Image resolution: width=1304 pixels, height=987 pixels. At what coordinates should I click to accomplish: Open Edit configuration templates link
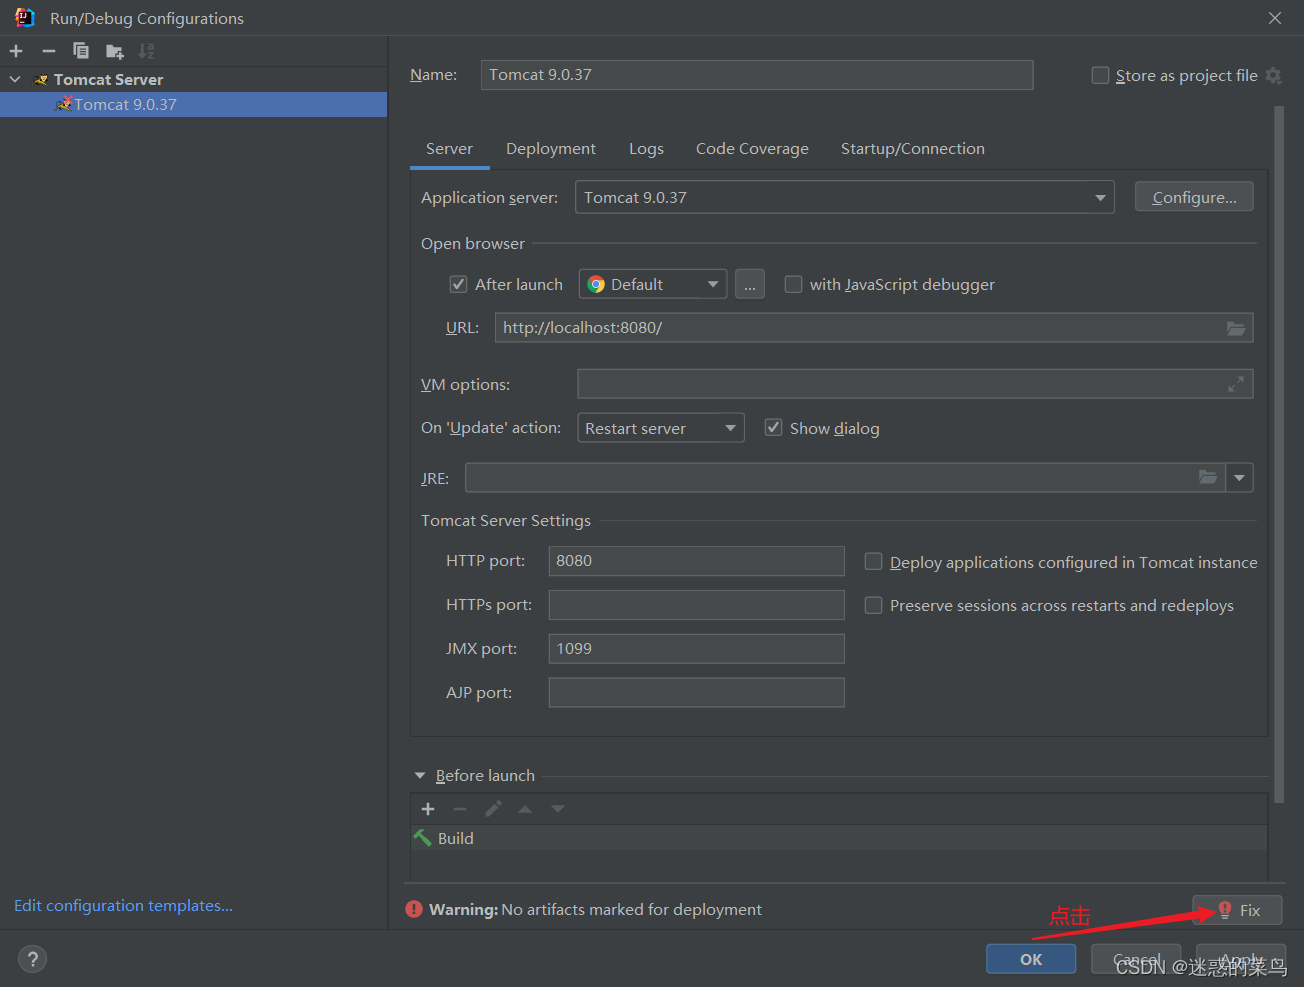point(123,905)
